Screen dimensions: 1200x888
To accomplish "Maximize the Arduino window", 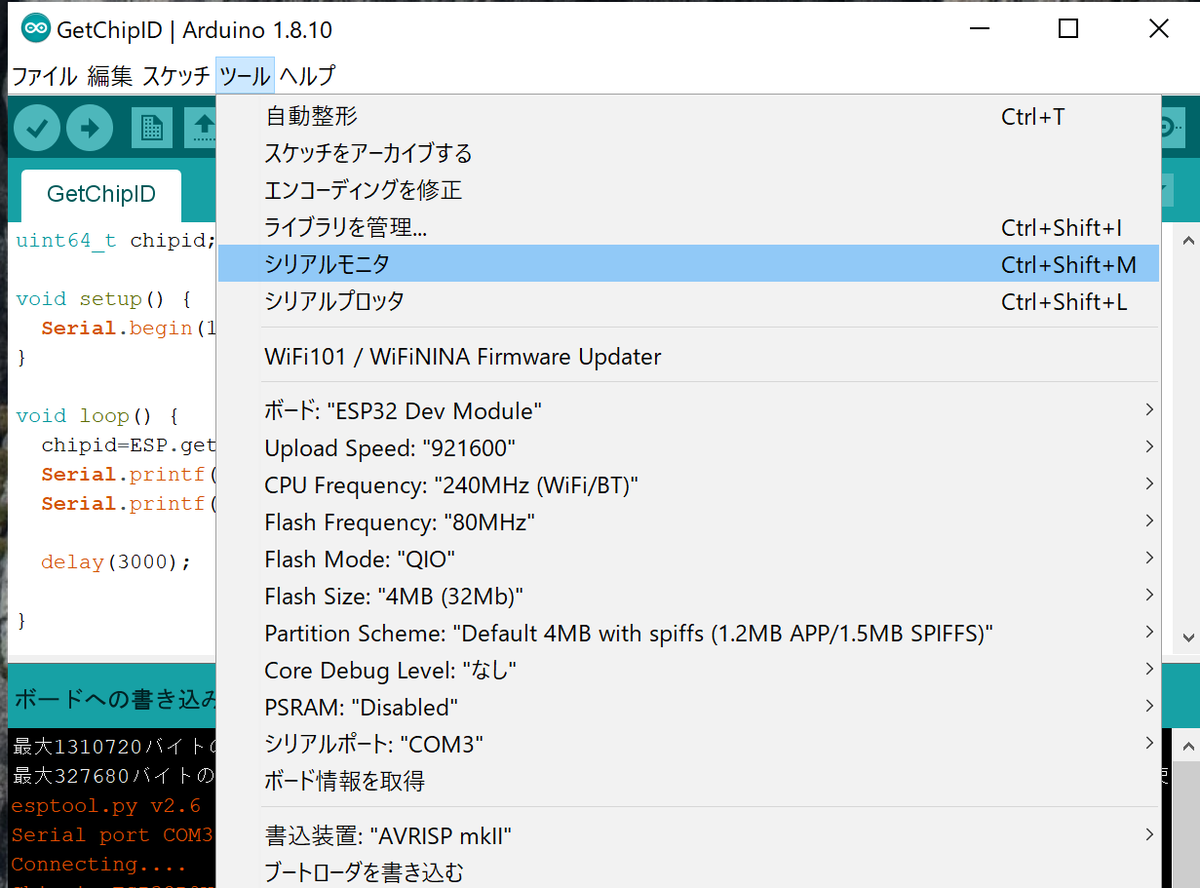I will point(1068,29).
